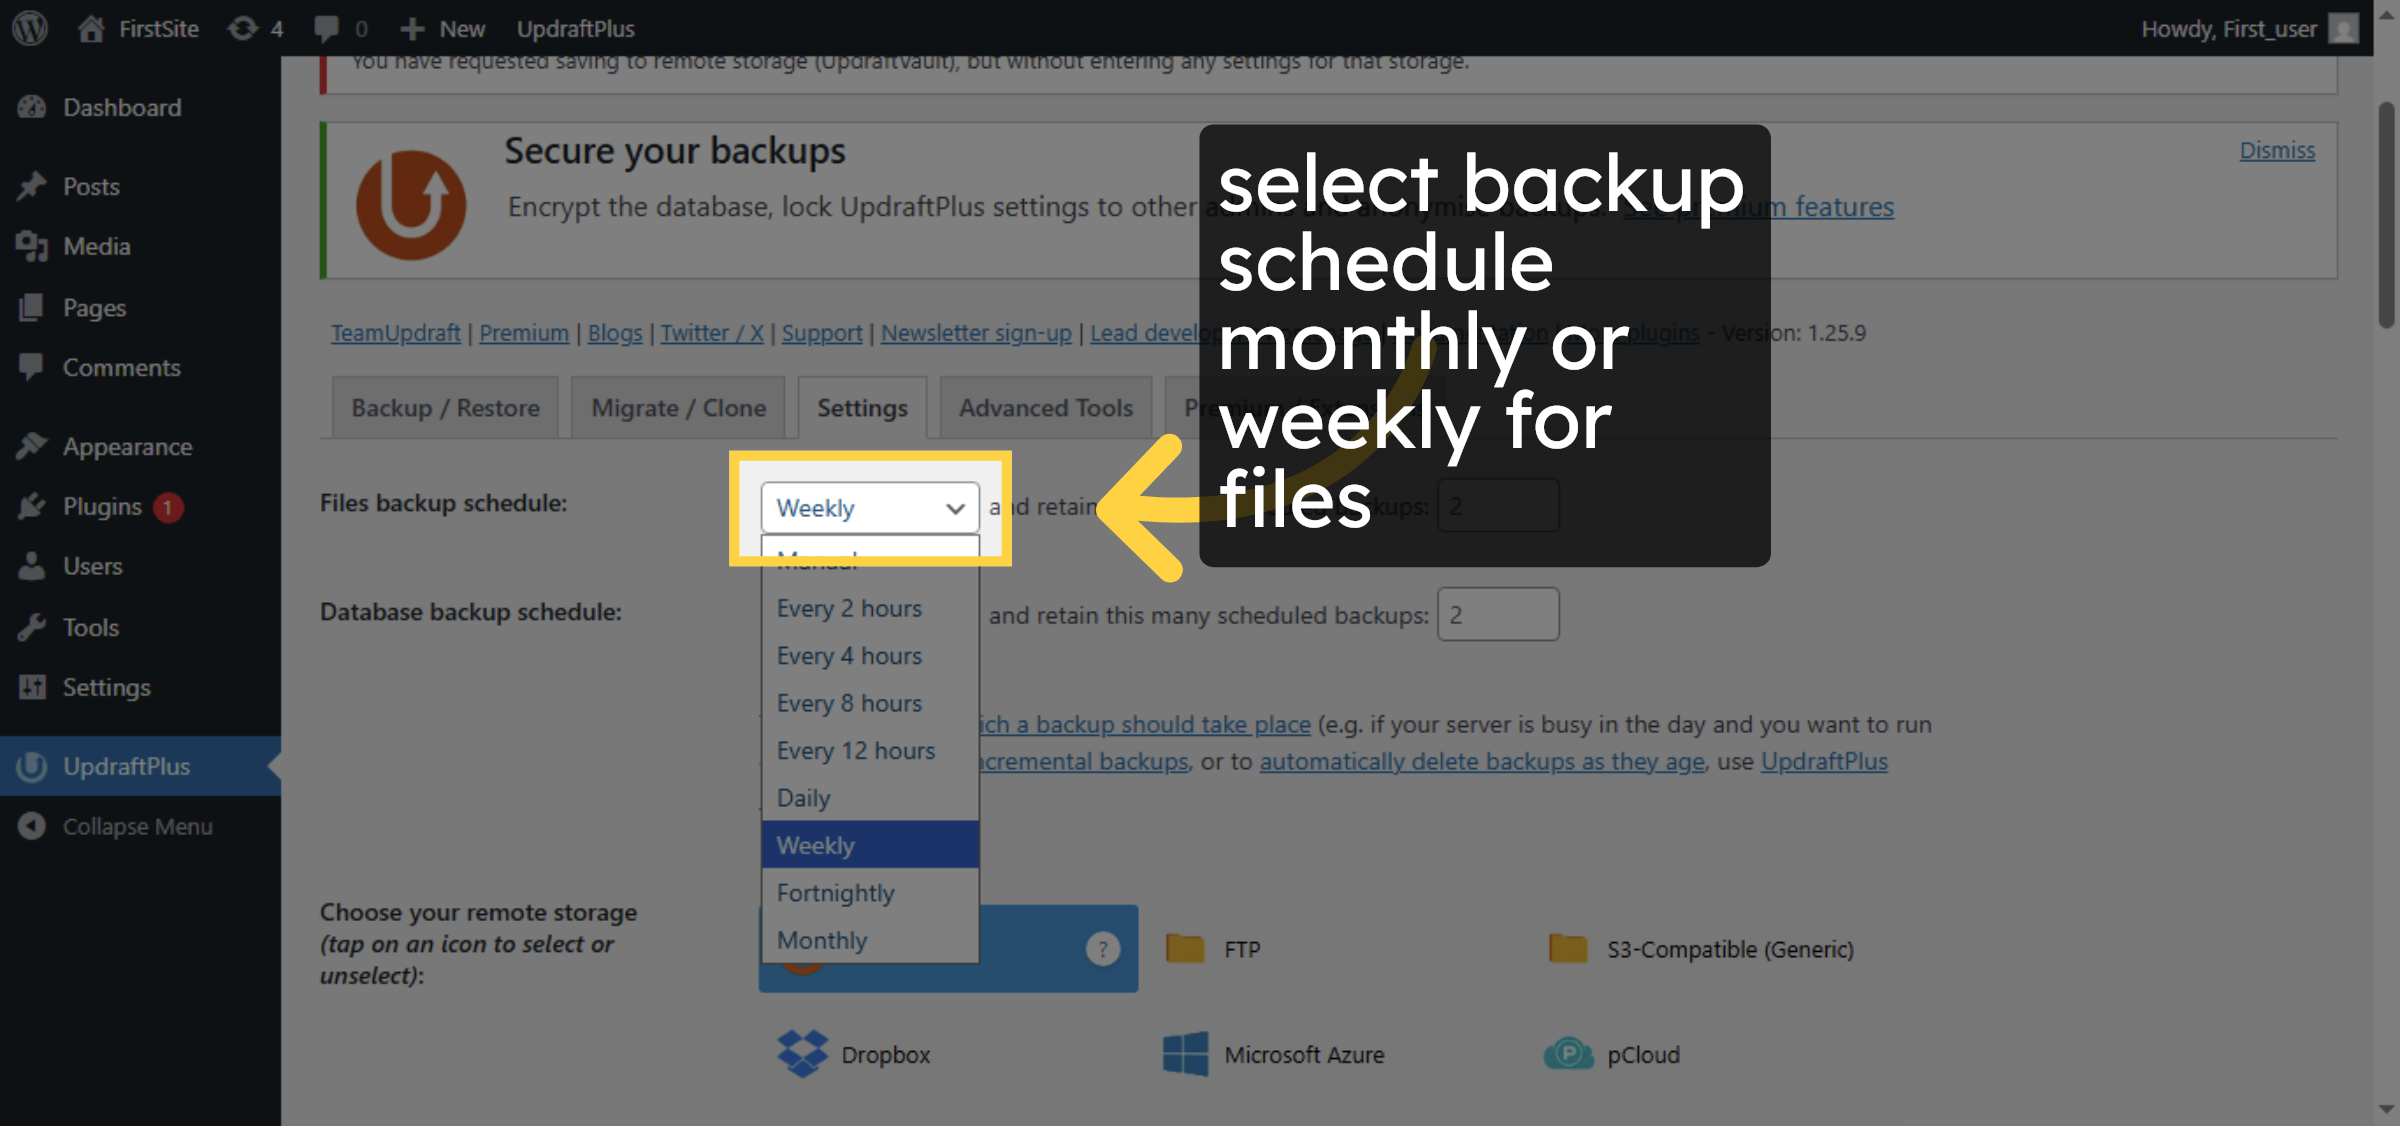Switch to the Backup / Restore tab
Screen dimensions: 2400x1126
(444, 407)
